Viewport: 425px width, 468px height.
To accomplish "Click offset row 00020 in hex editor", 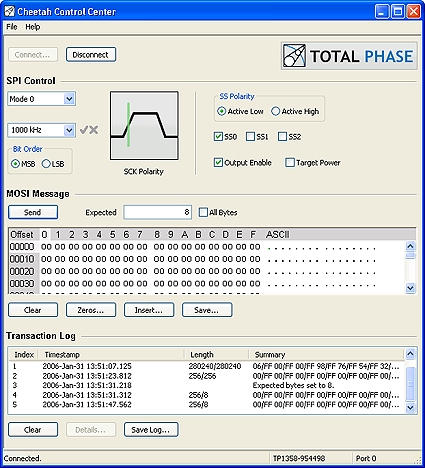I will tap(22, 271).
